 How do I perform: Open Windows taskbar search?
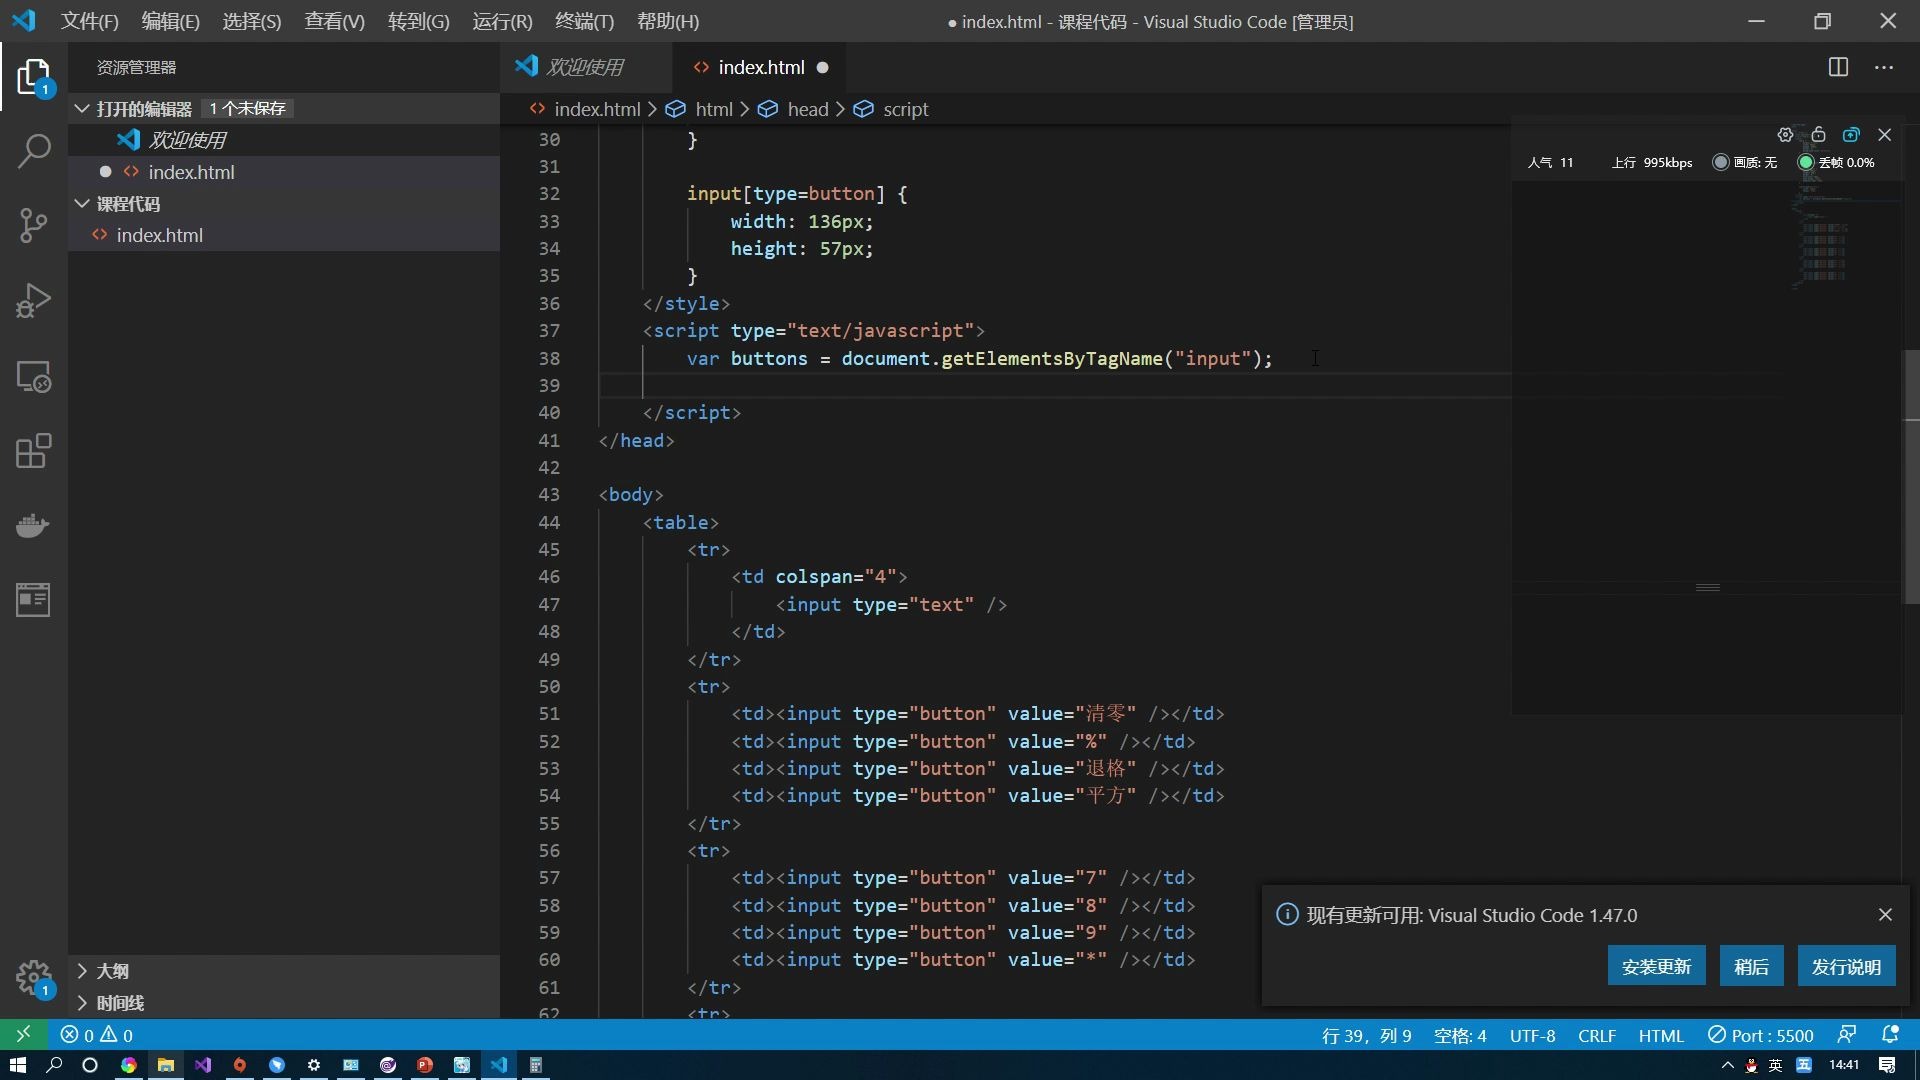coord(54,1065)
